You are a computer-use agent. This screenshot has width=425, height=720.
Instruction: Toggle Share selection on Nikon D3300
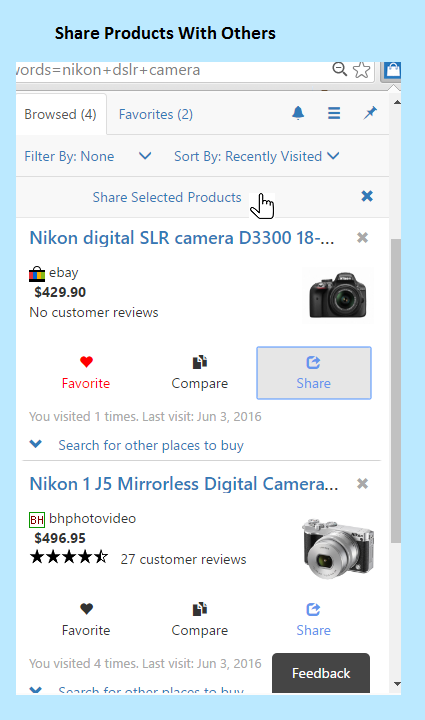(x=314, y=373)
